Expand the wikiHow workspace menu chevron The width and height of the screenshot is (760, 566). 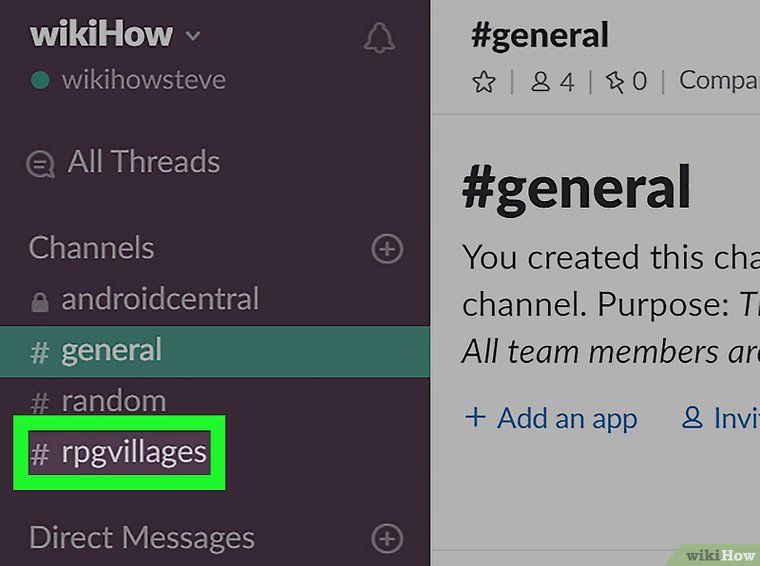193,37
